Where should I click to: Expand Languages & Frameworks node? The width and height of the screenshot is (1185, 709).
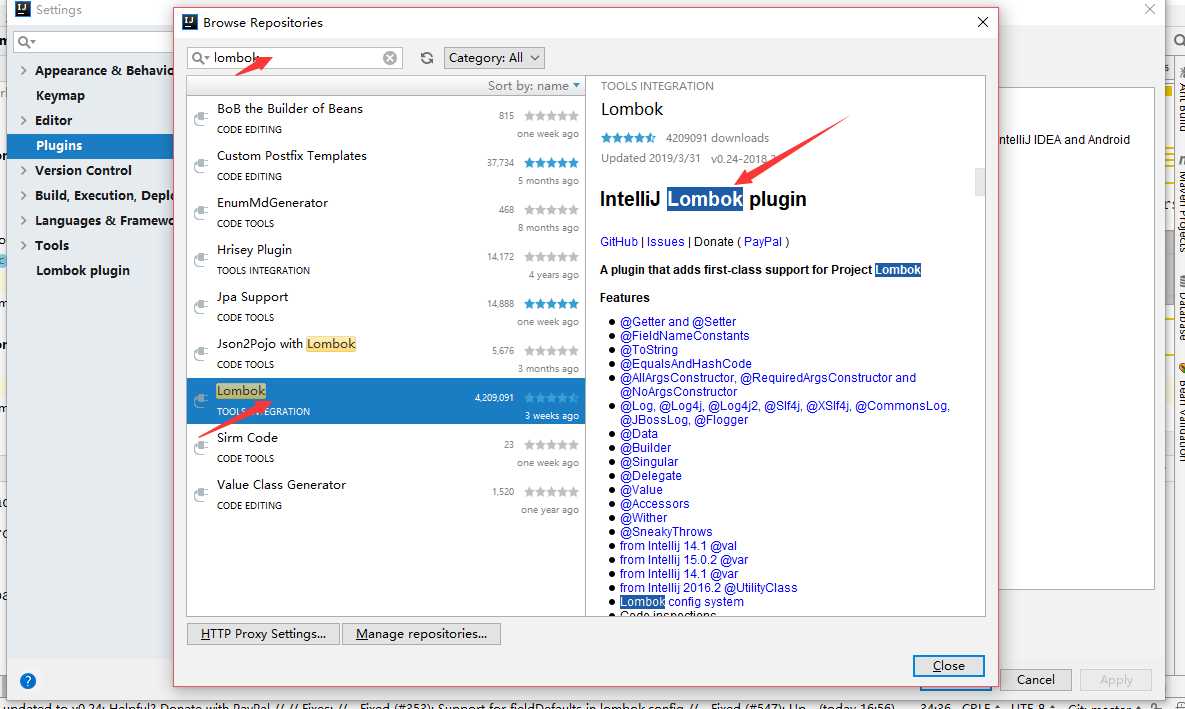pos(23,221)
